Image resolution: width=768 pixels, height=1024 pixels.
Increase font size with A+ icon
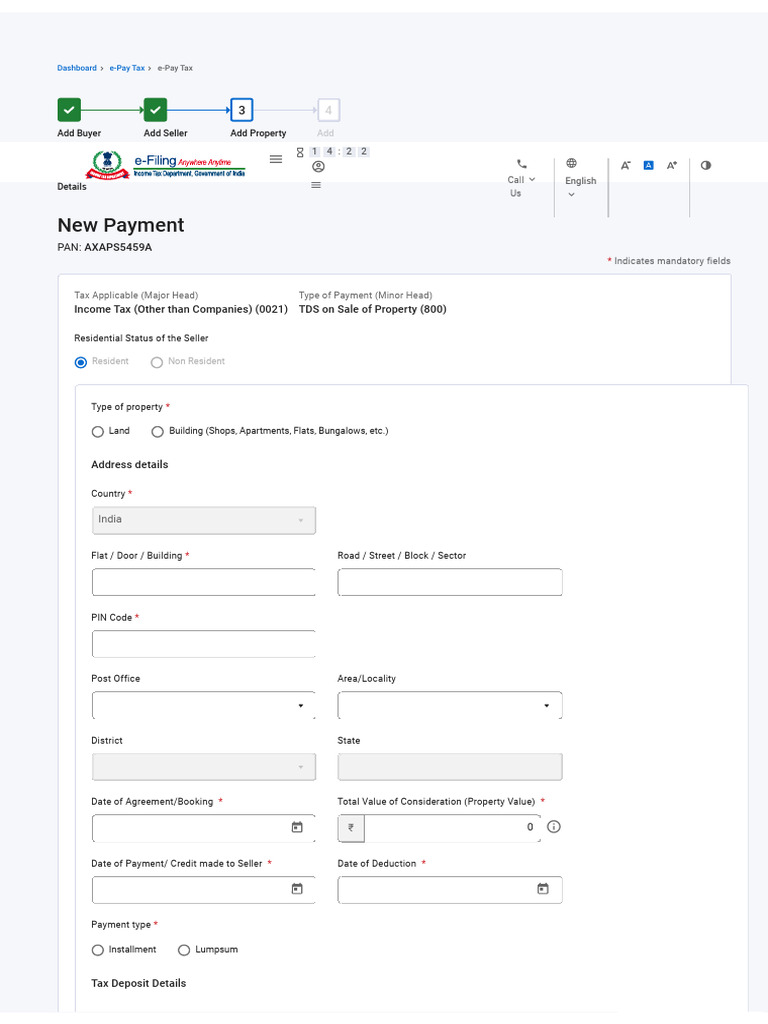672,165
